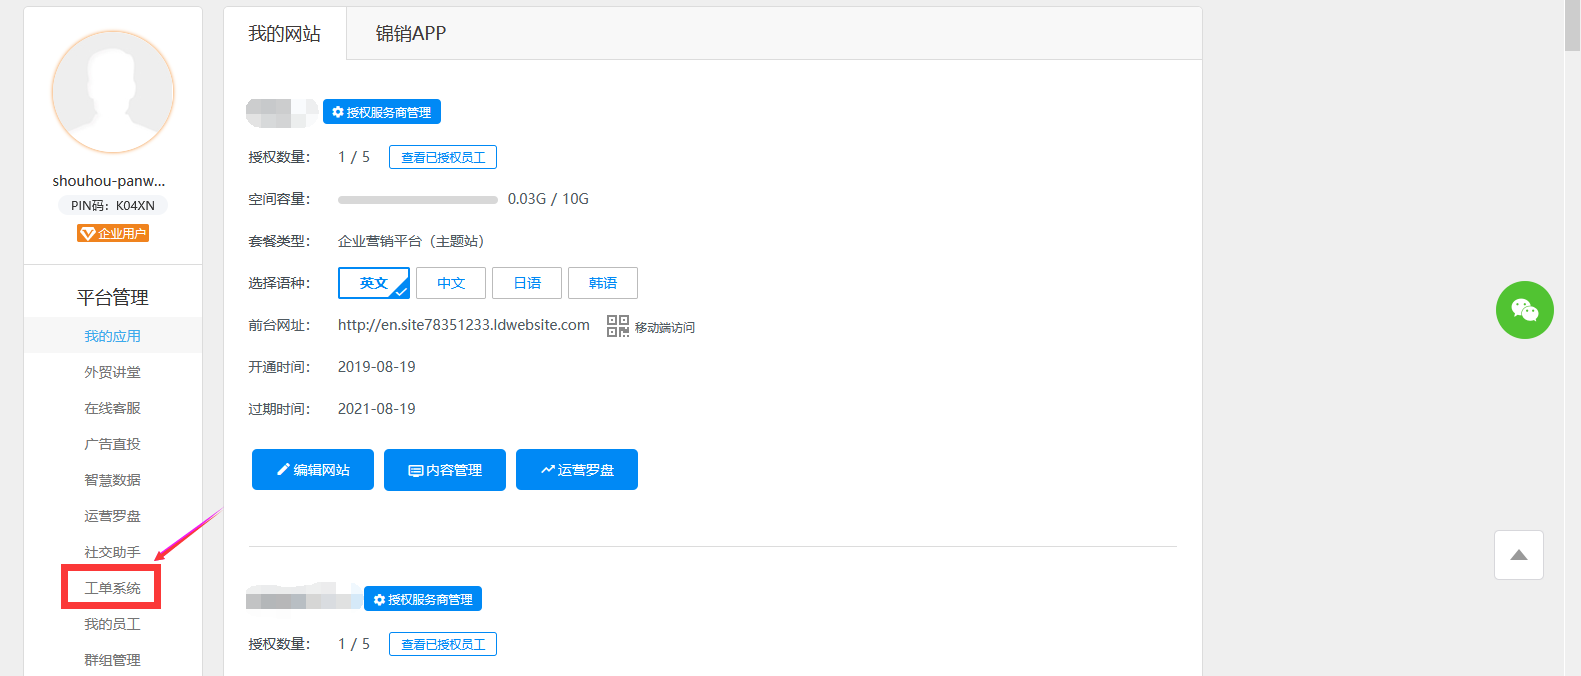
Task: Switch to the 锦销APP tab
Action: pos(410,34)
